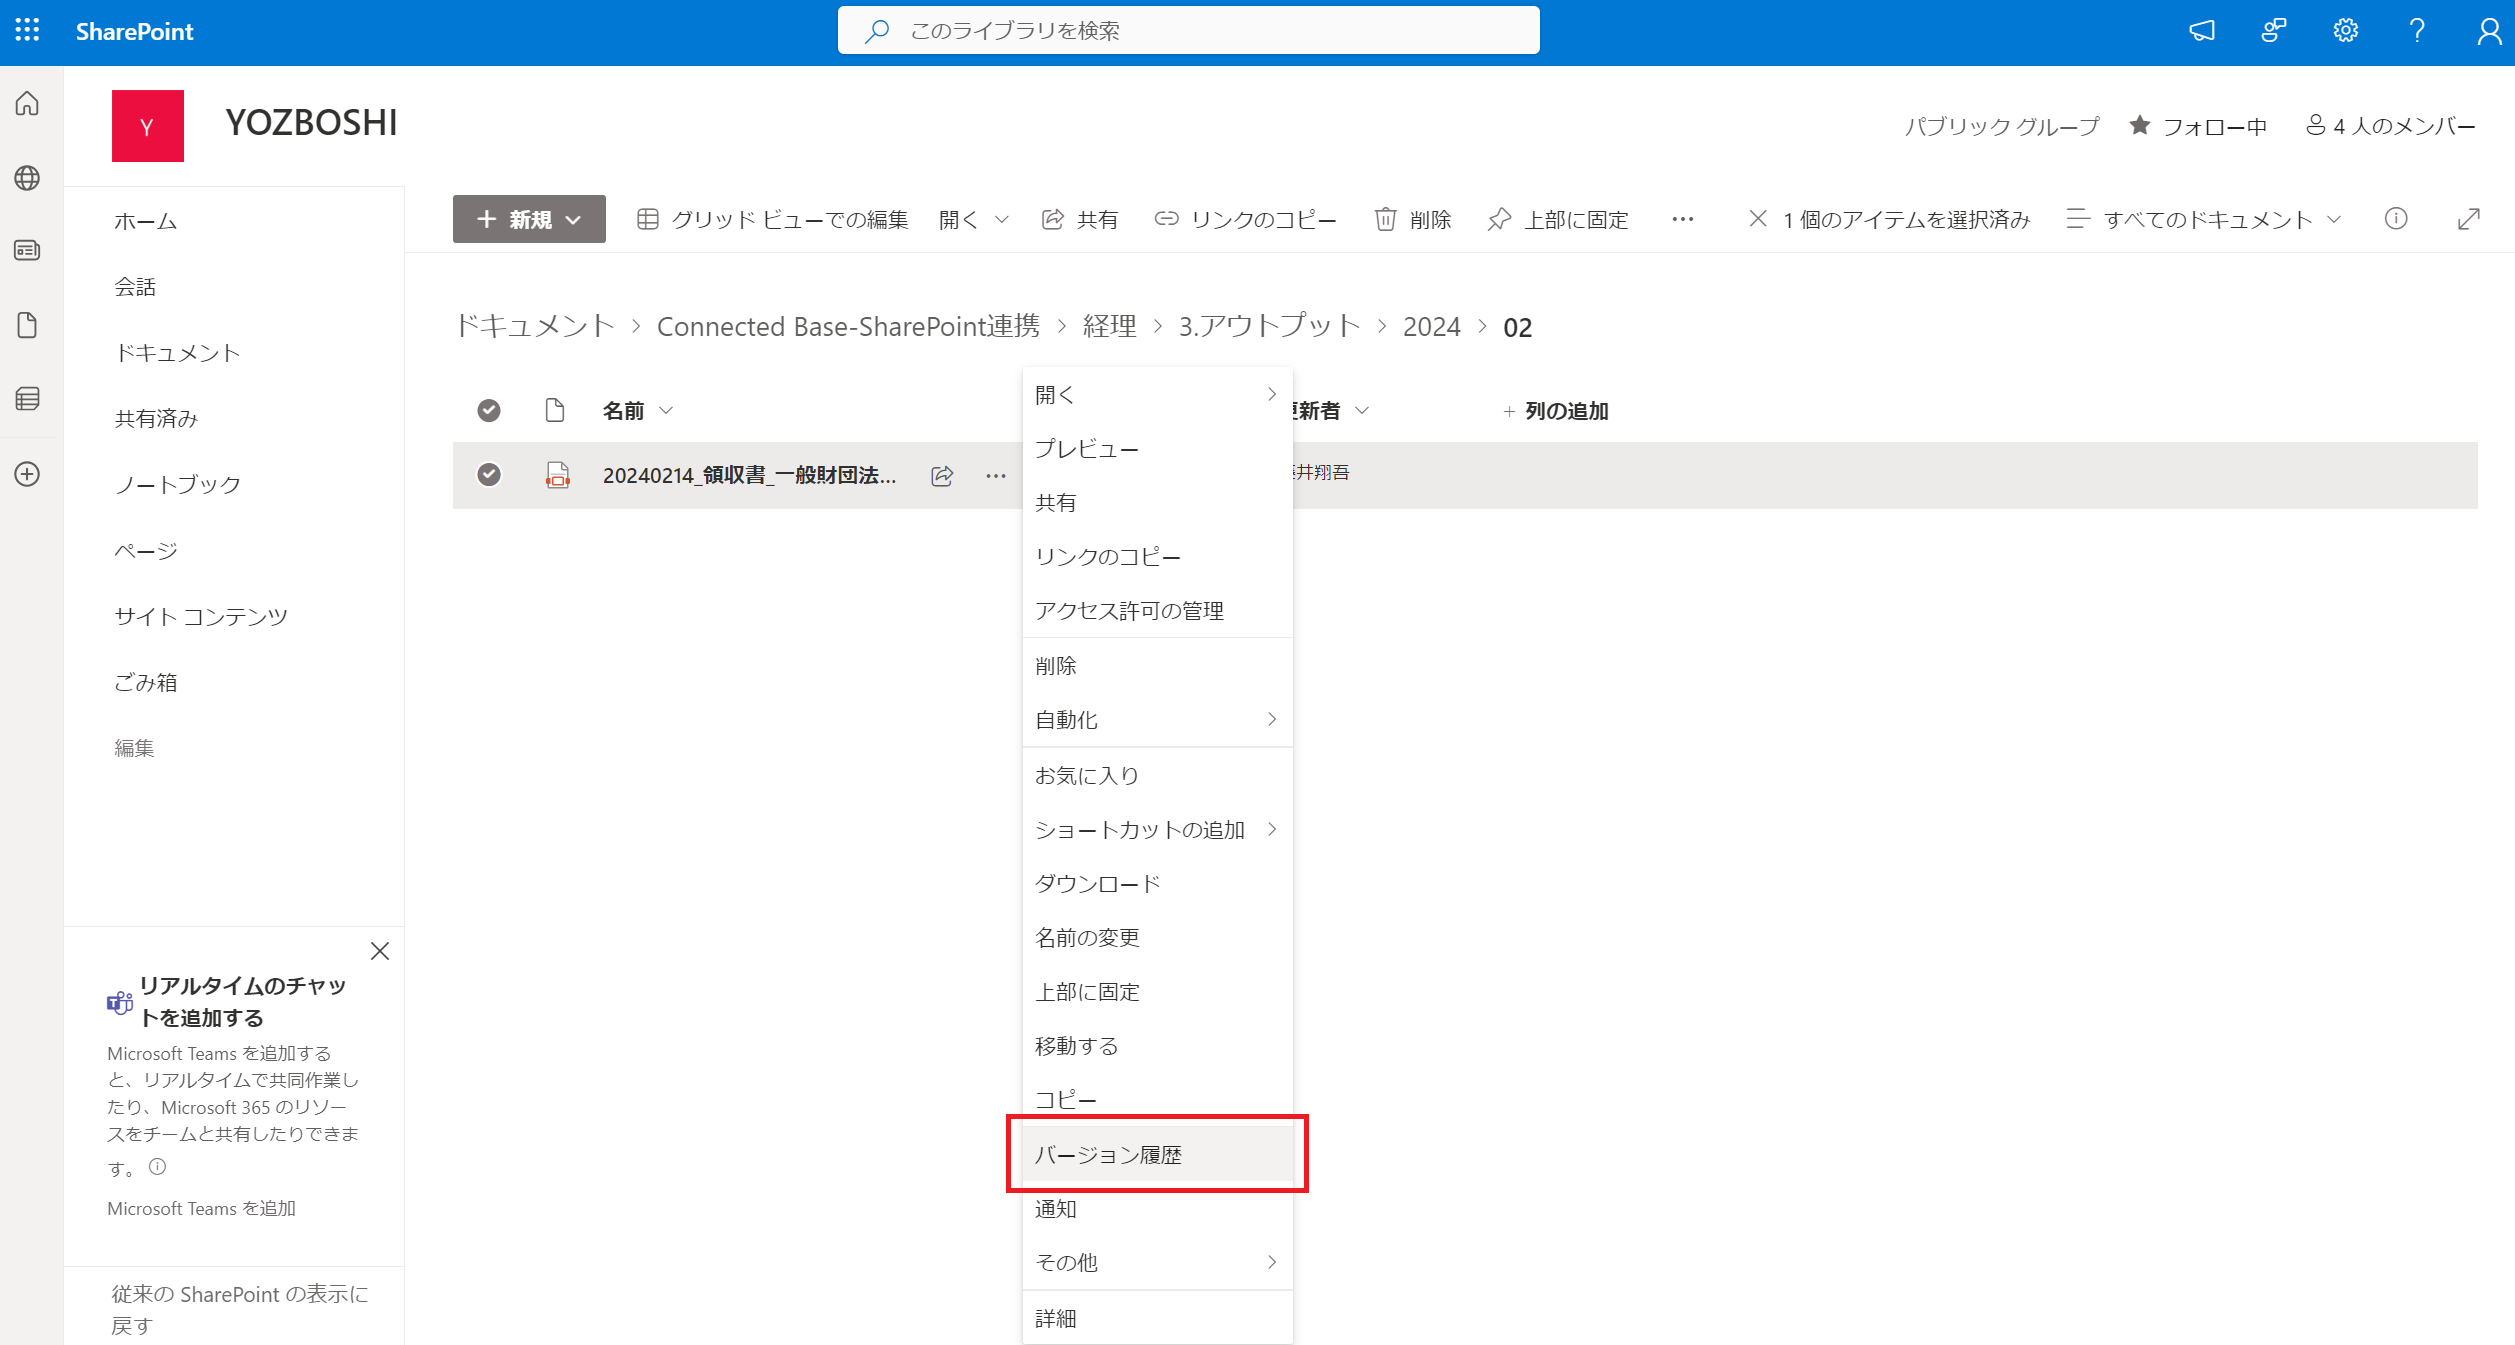Select 詳細 in the context menu
2515x1345 pixels.
coord(1157,1319)
